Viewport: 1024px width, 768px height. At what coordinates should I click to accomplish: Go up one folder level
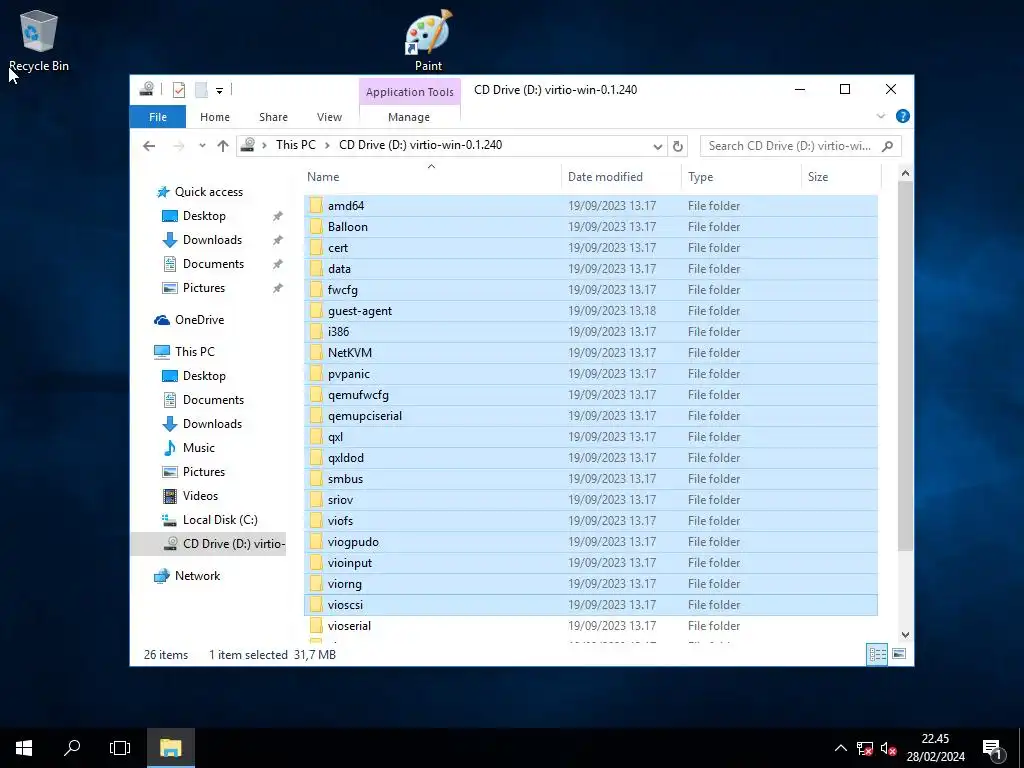[x=223, y=146]
